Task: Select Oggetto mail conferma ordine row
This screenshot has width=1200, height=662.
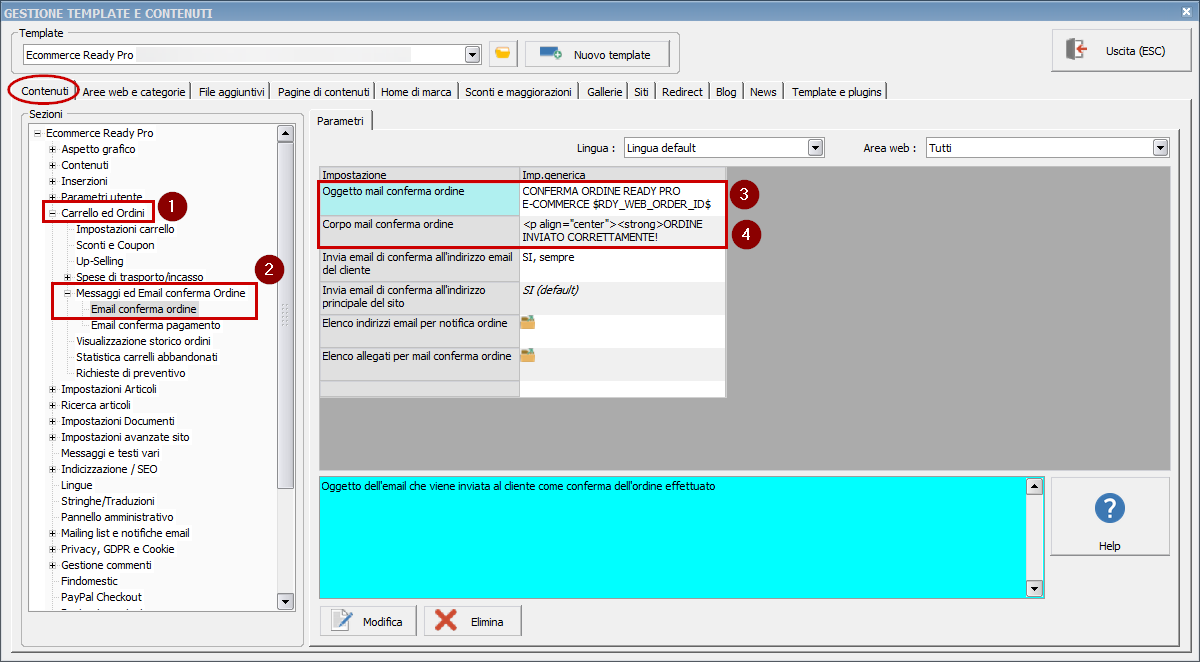Action: (523, 197)
